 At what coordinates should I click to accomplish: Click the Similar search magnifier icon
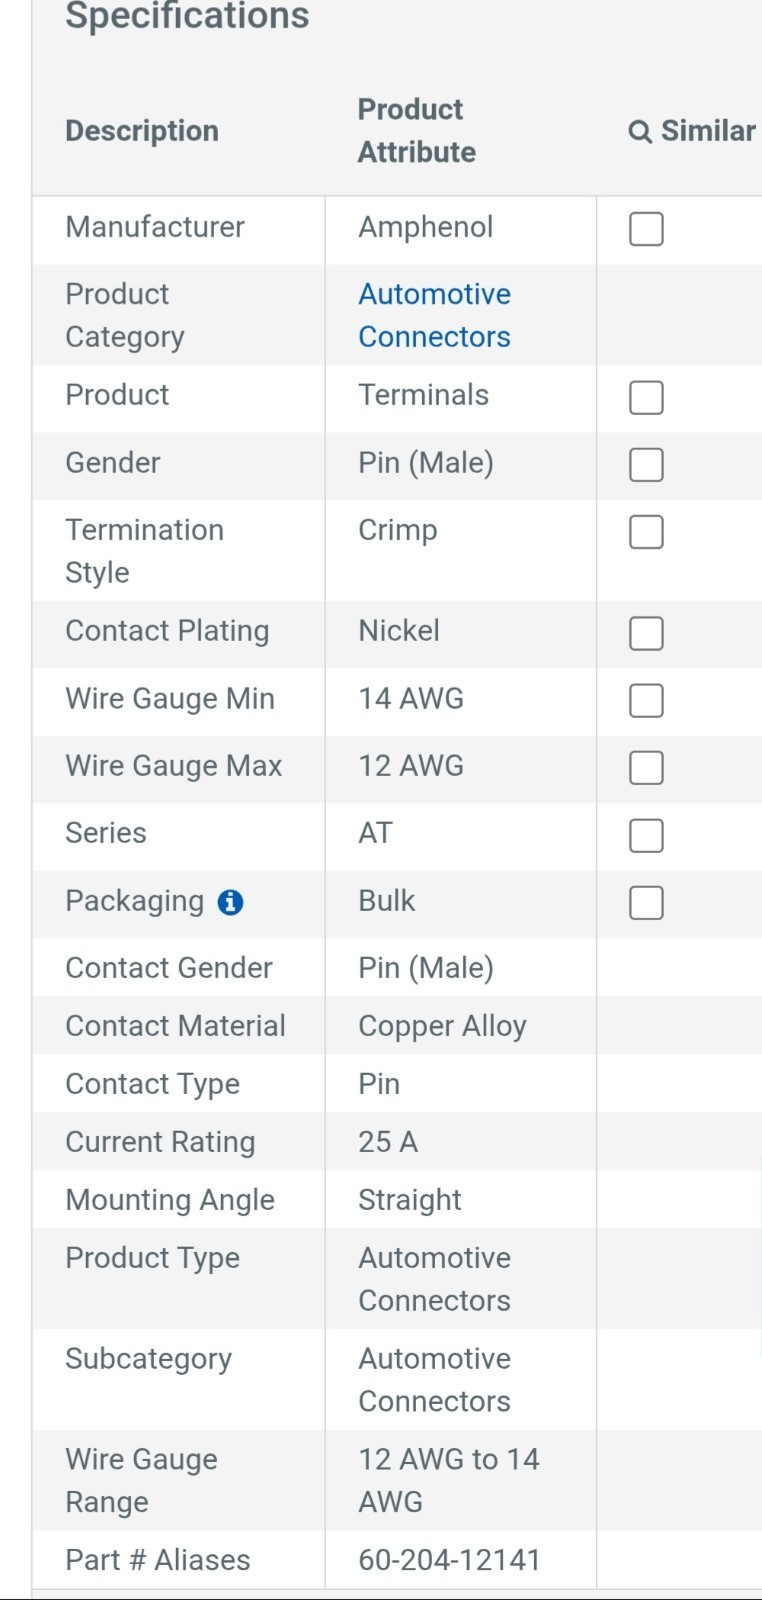point(640,132)
